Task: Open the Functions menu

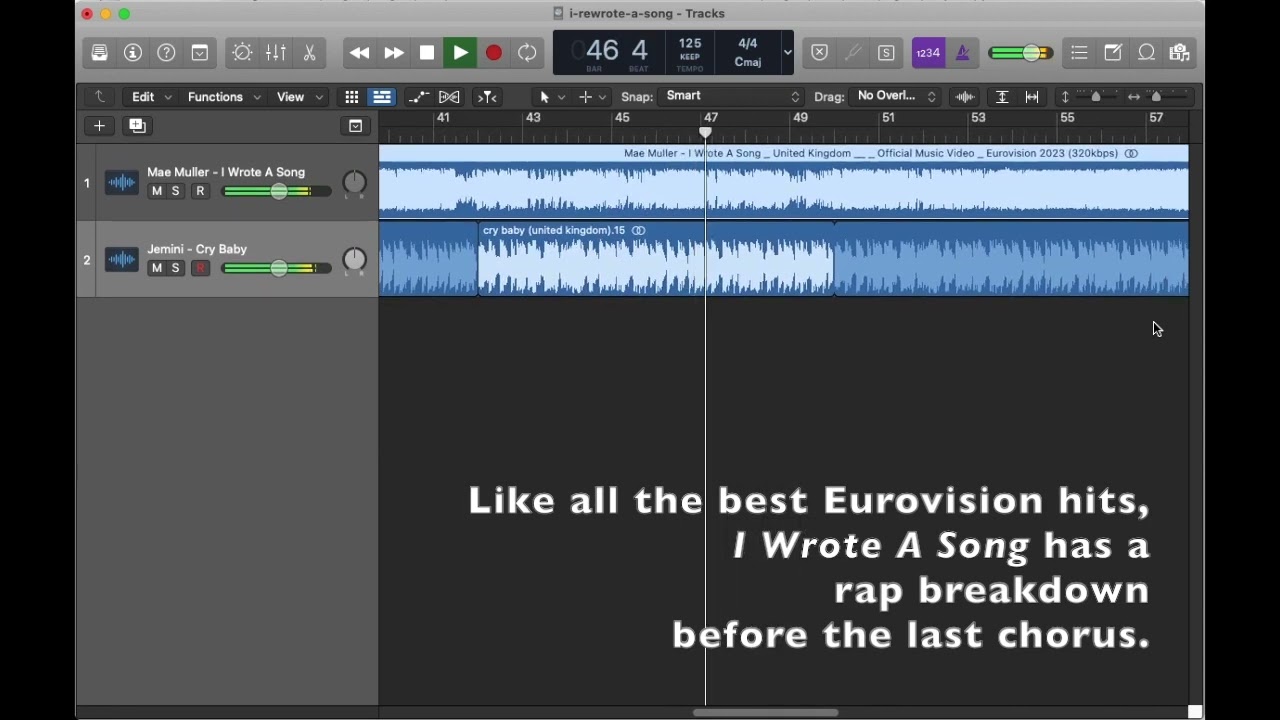Action: point(224,97)
